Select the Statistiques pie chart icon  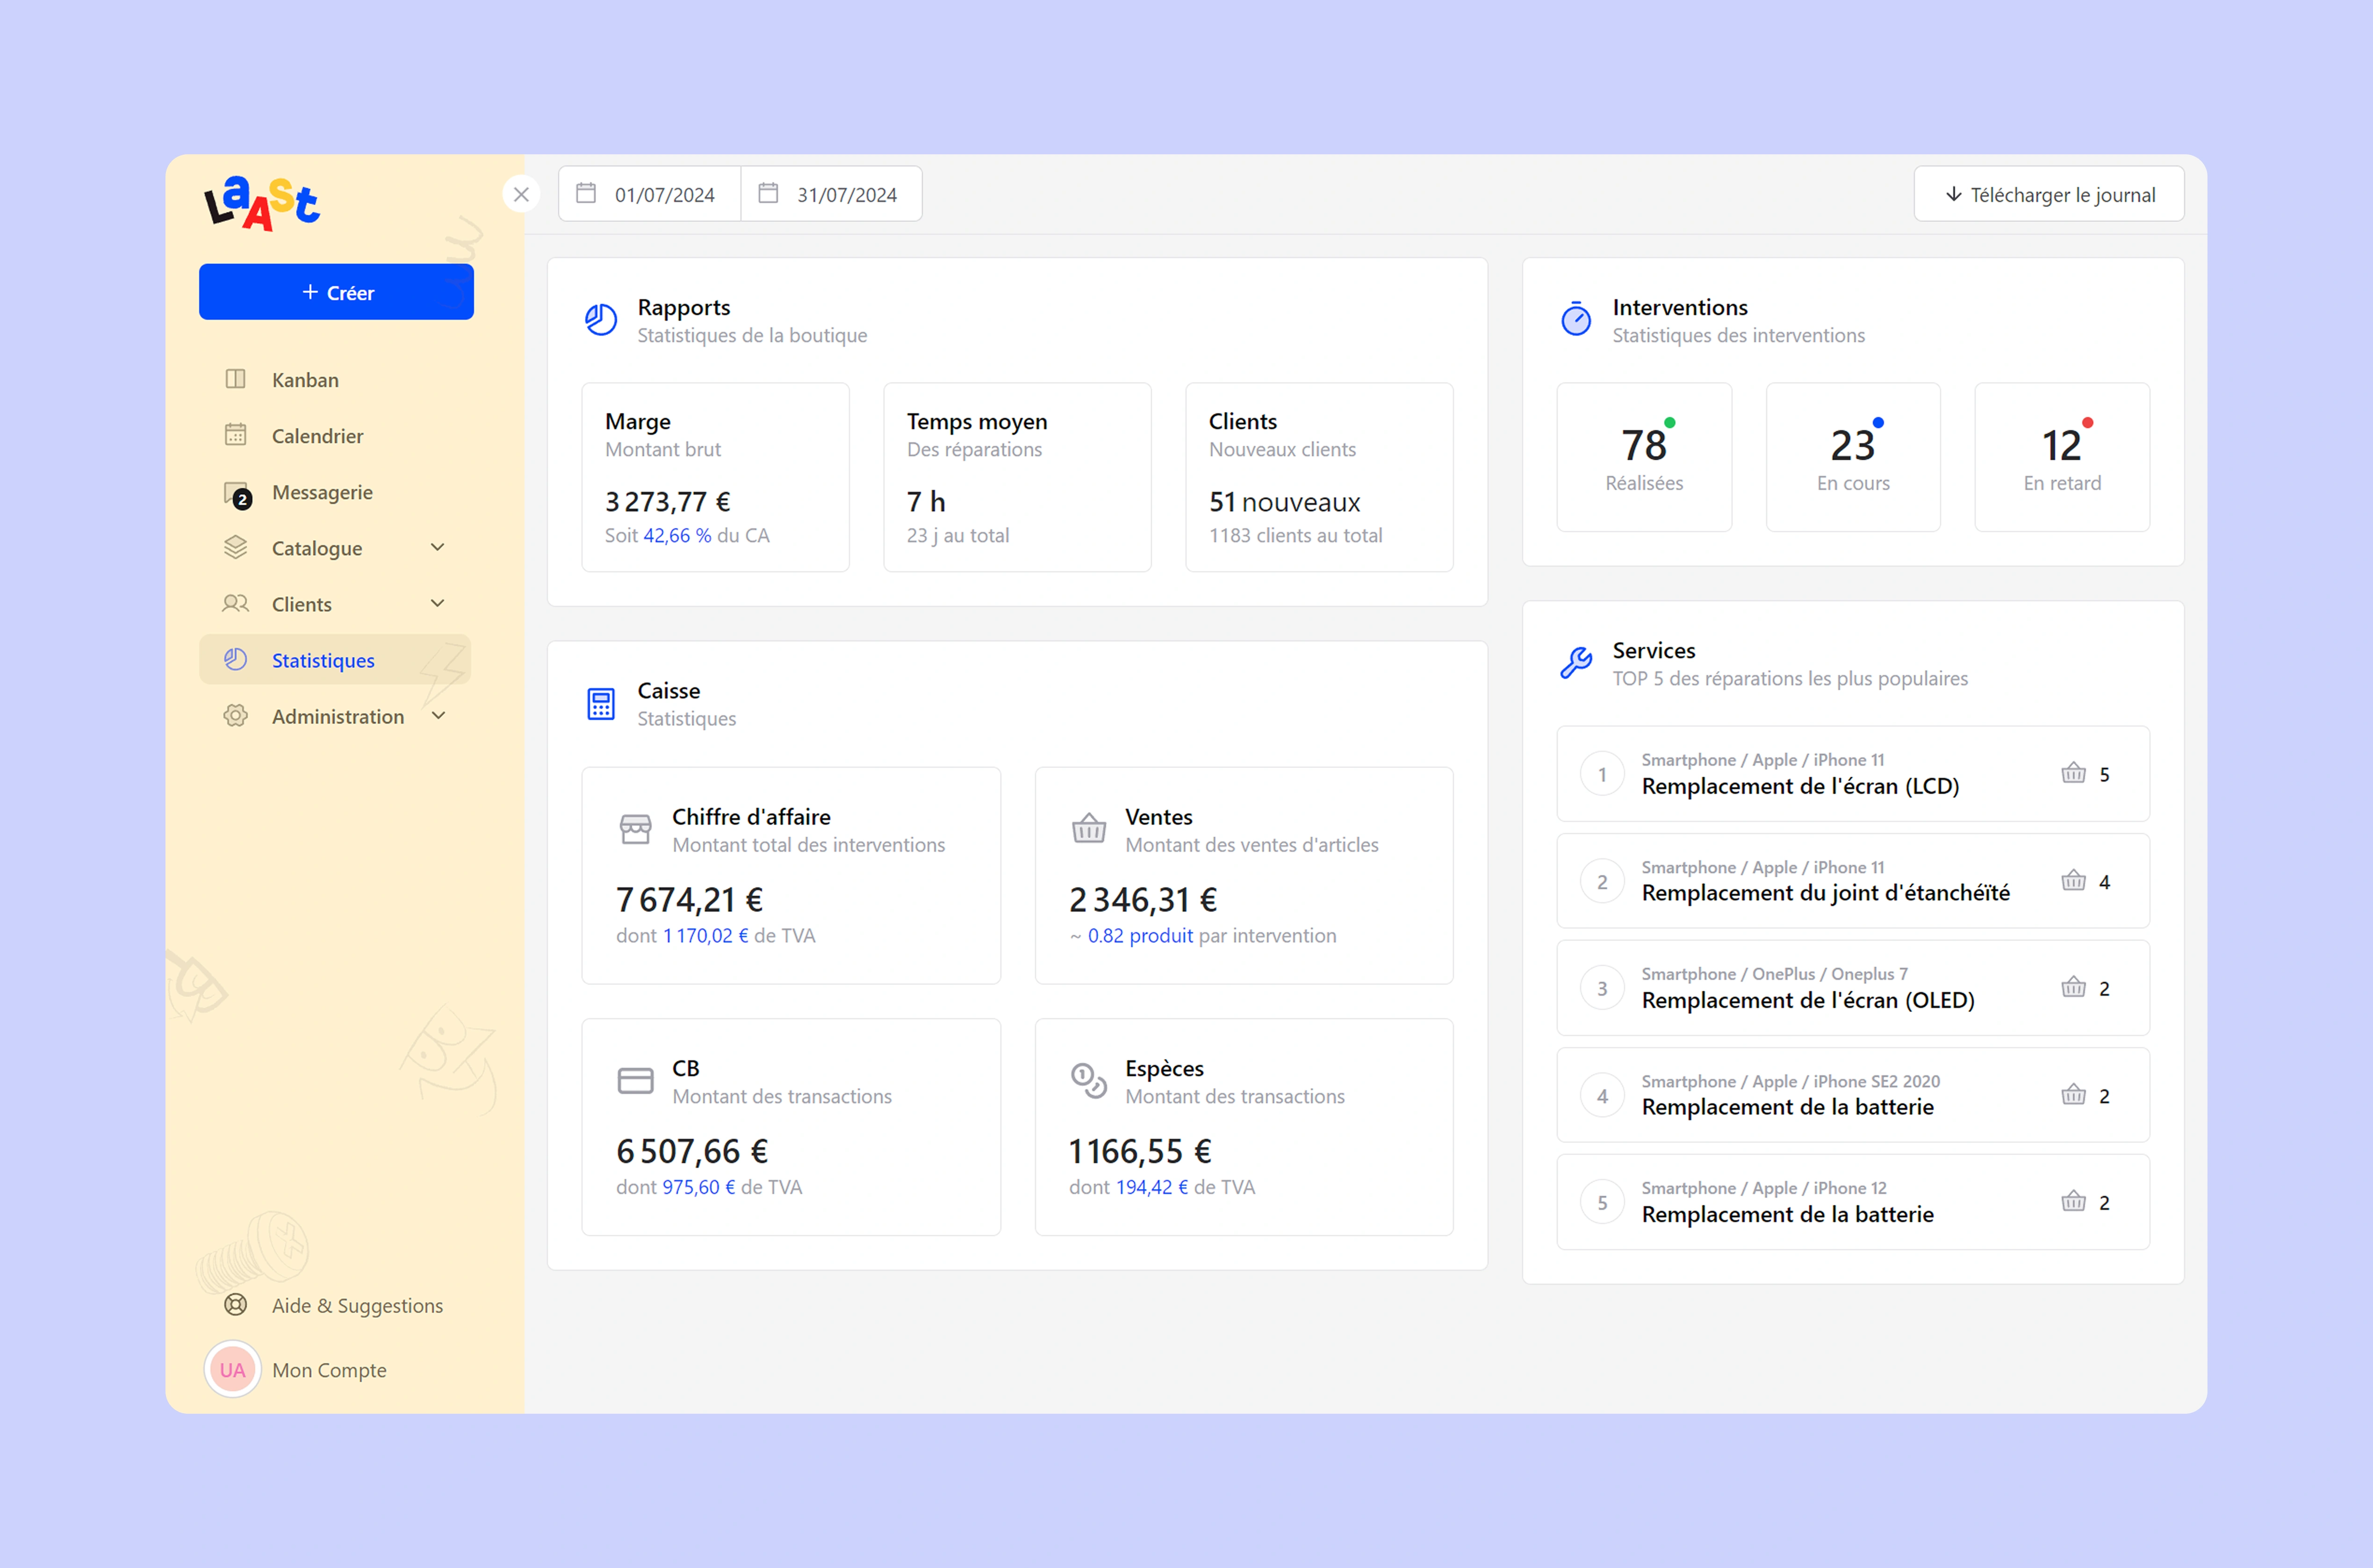pos(236,659)
